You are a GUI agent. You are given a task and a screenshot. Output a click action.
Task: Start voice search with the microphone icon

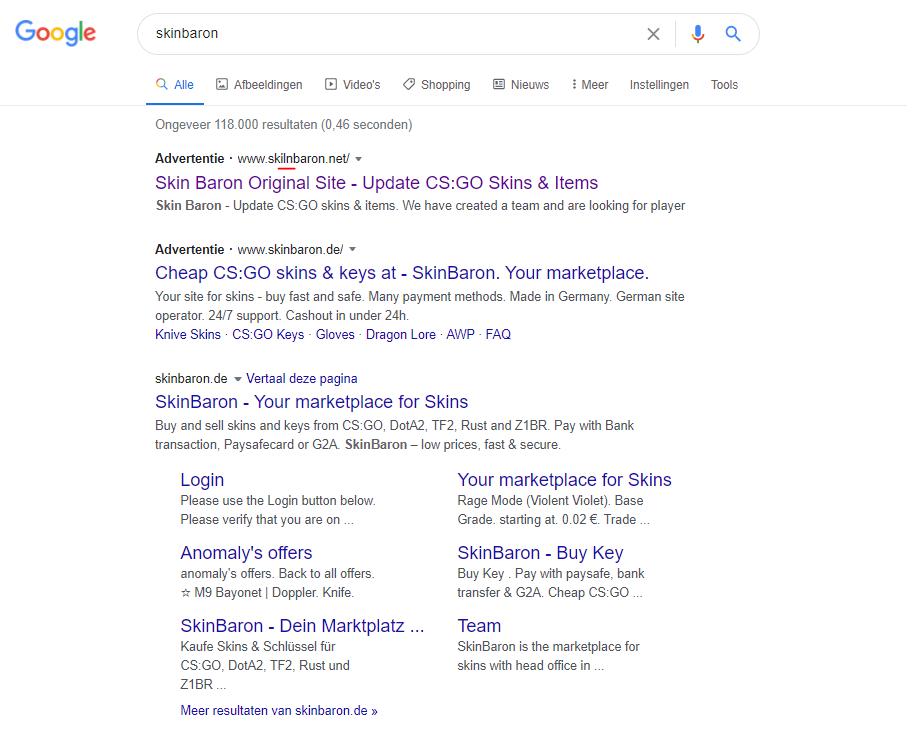698,34
